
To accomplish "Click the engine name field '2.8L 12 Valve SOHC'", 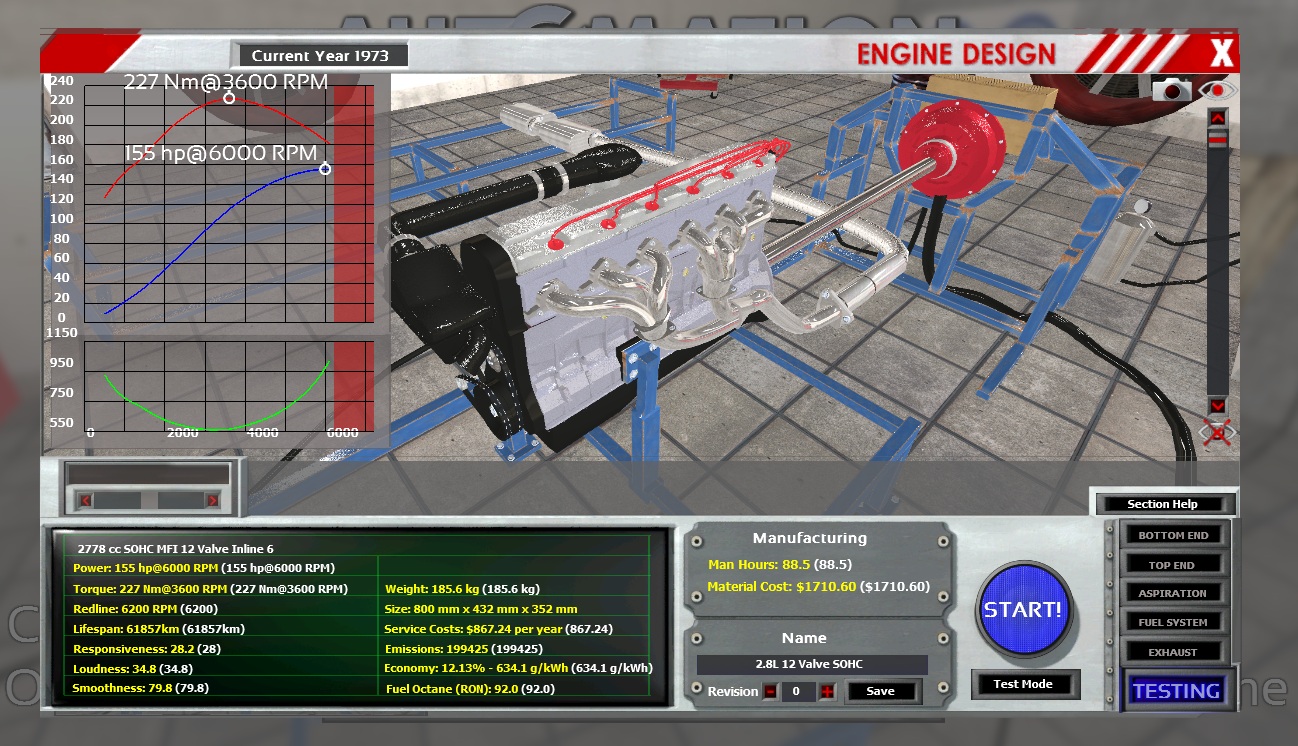I will 812,664.
